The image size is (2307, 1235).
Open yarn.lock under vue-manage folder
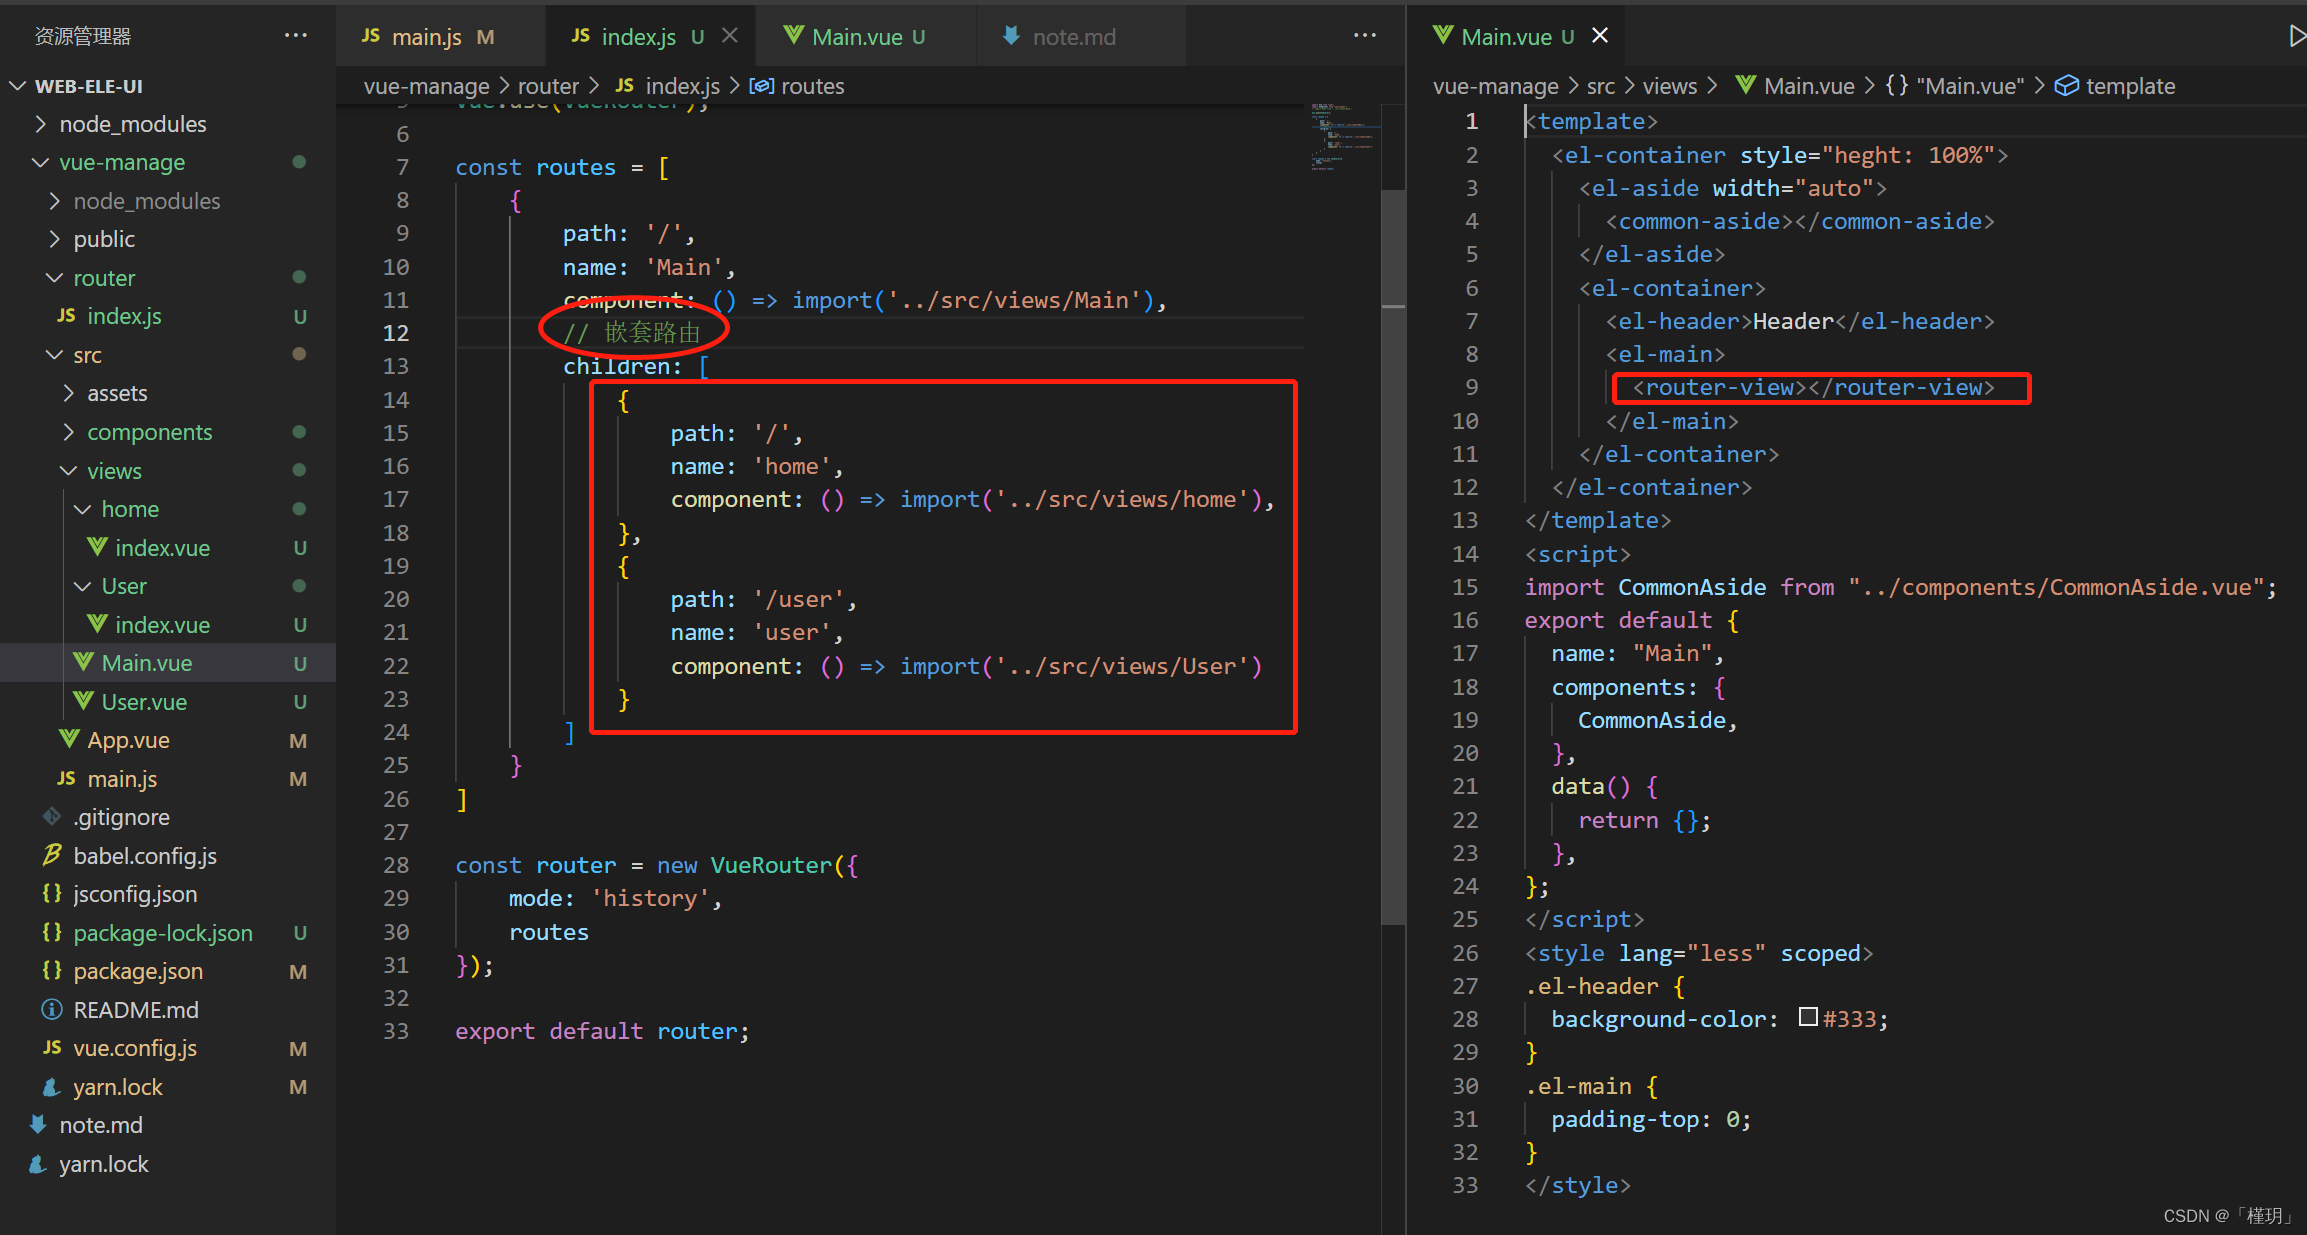point(117,1087)
